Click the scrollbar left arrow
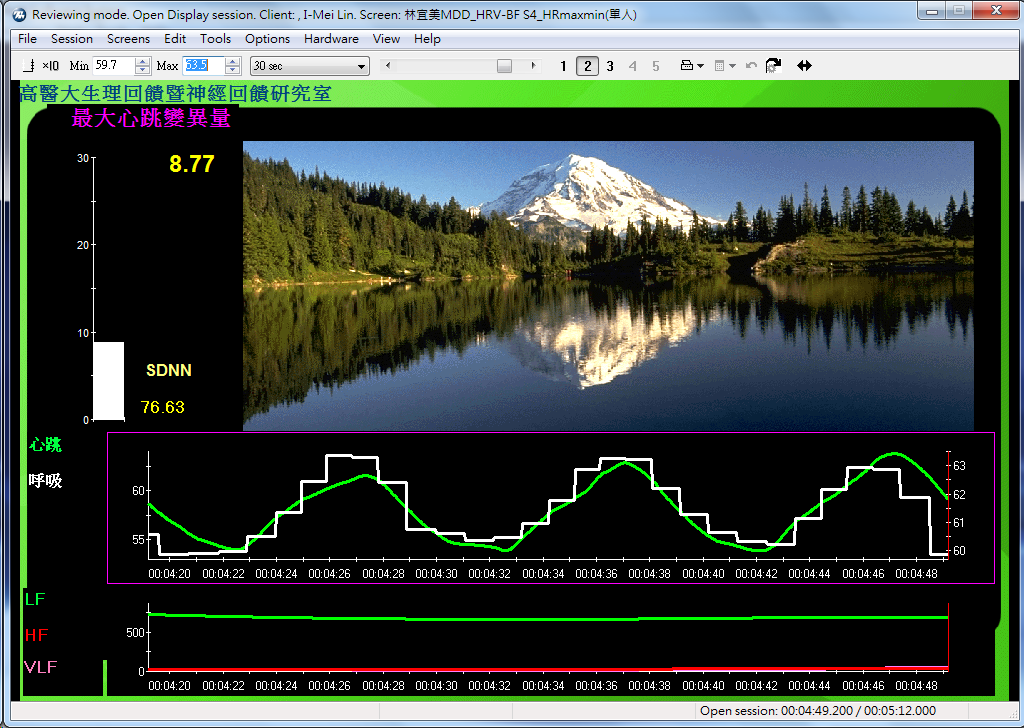 [388, 66]
